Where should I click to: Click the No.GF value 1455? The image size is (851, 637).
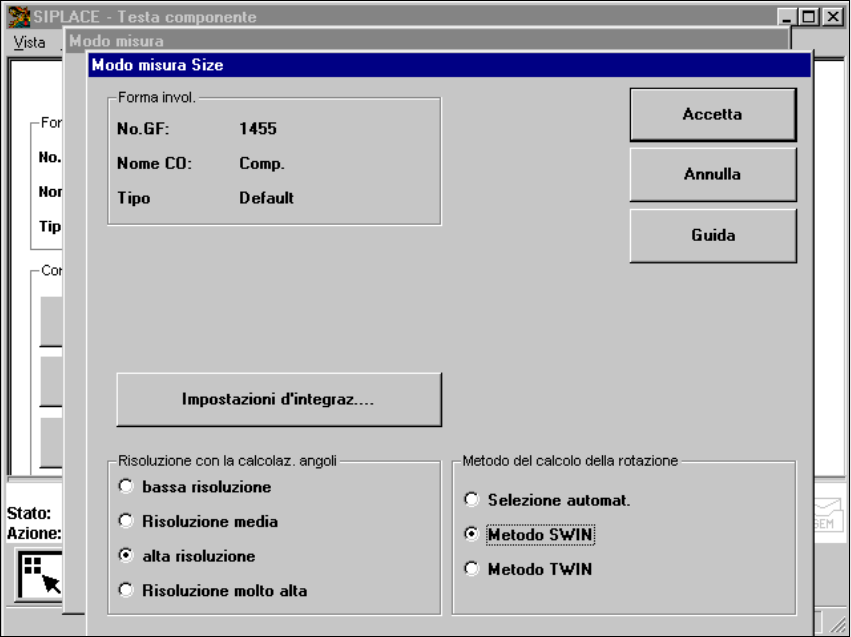[x=258, y=129]
